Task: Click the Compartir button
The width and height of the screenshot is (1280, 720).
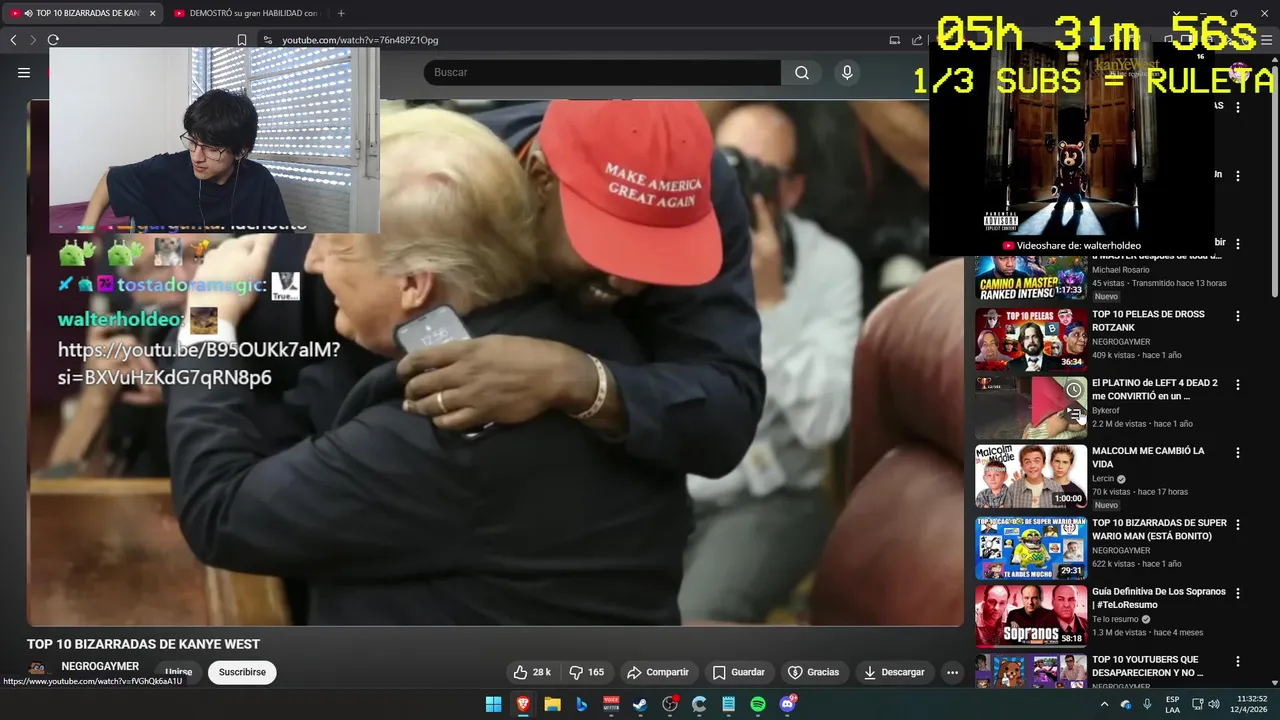Action: 657,672
